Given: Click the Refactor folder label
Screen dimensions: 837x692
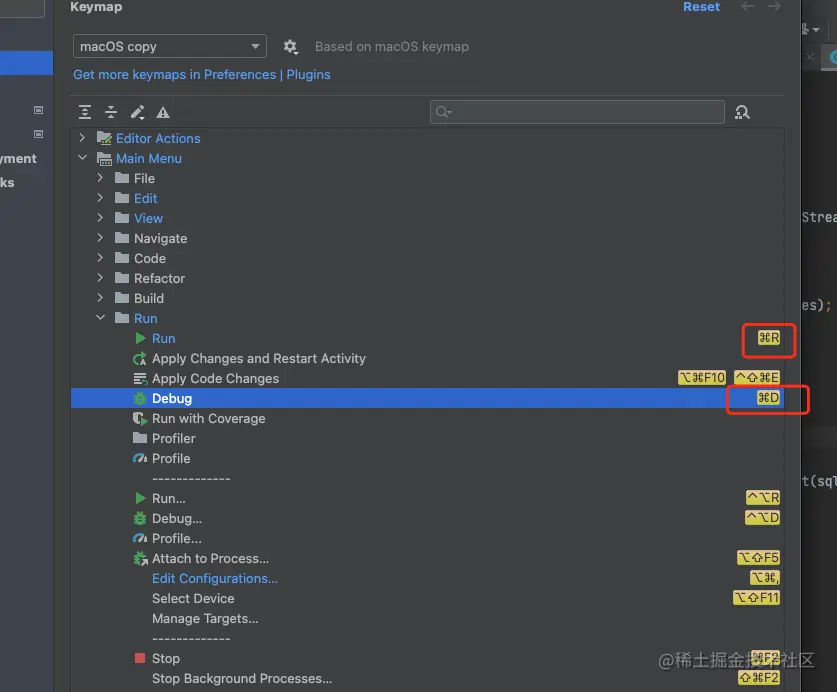Looking at the screenshot, I should point(160,279).
